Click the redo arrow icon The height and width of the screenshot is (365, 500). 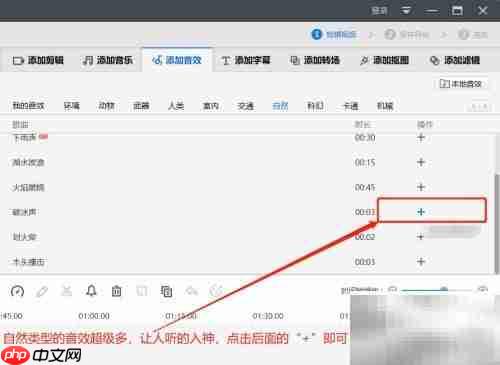216,291
